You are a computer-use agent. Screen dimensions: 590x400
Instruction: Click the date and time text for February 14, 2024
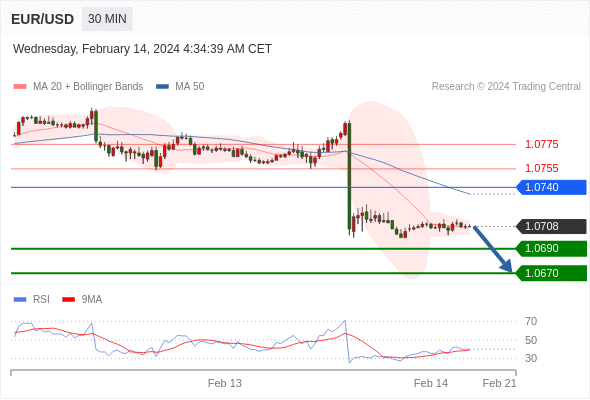coord(142,49)
